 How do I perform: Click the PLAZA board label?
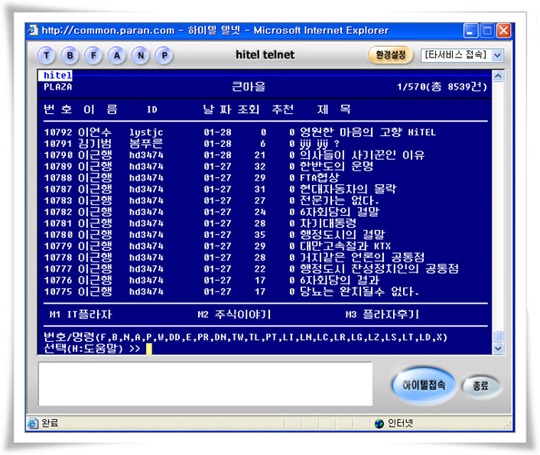(58, 87)
